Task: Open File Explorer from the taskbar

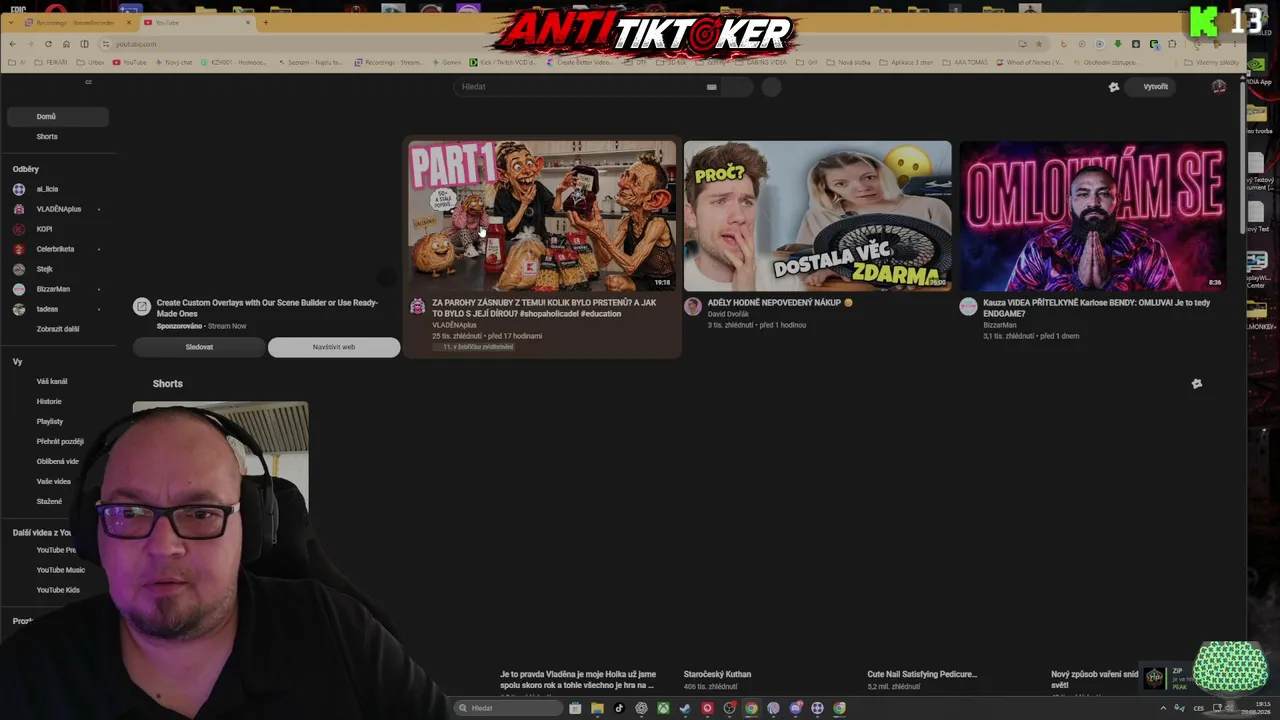Action: coord(597,708)
